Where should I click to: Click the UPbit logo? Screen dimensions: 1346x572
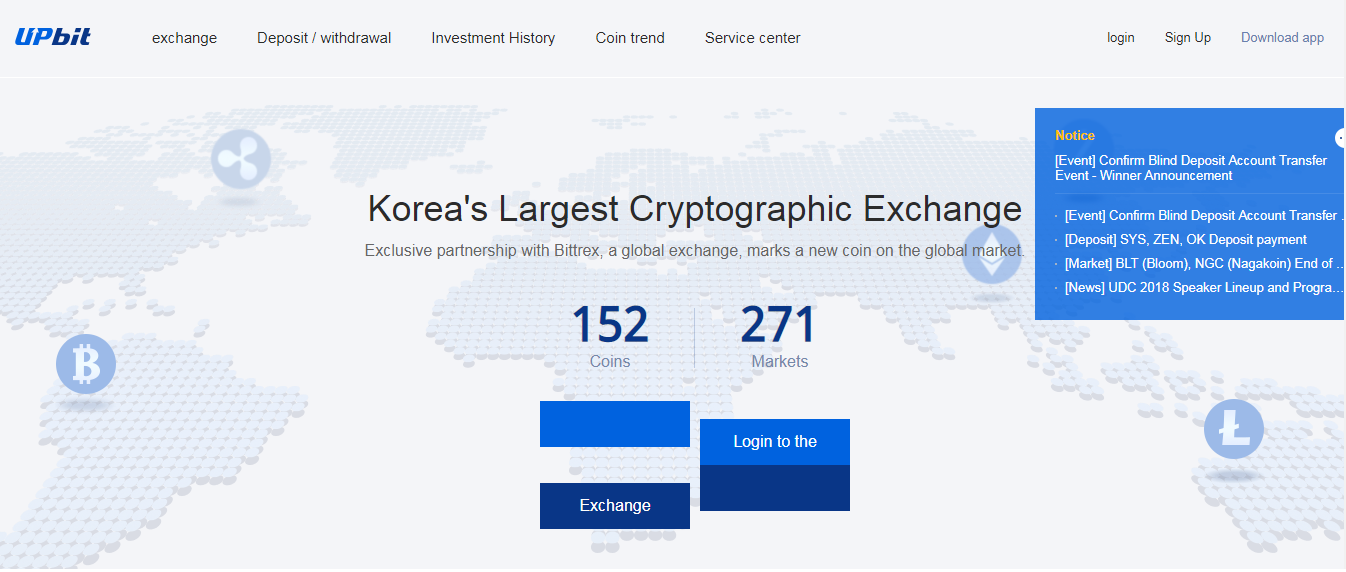(x=53, y=37)
